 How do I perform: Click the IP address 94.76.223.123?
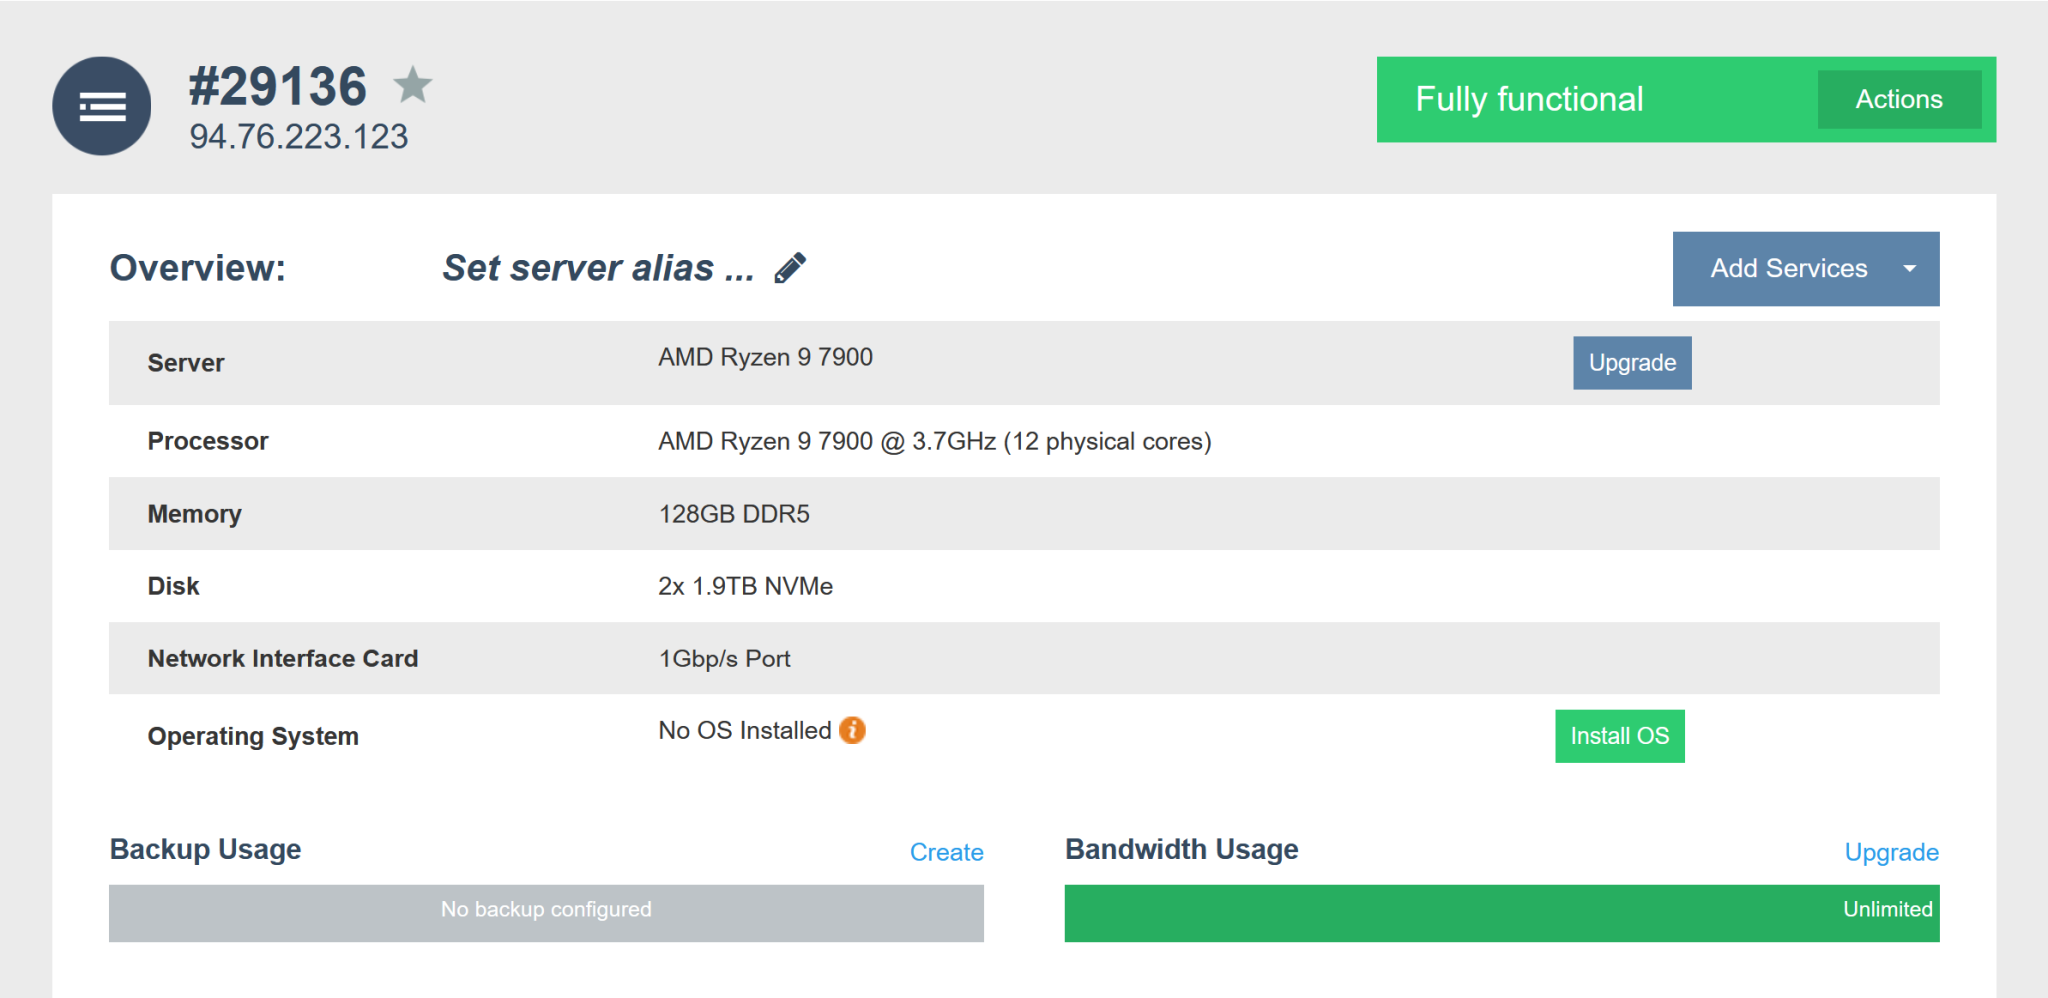299,137
